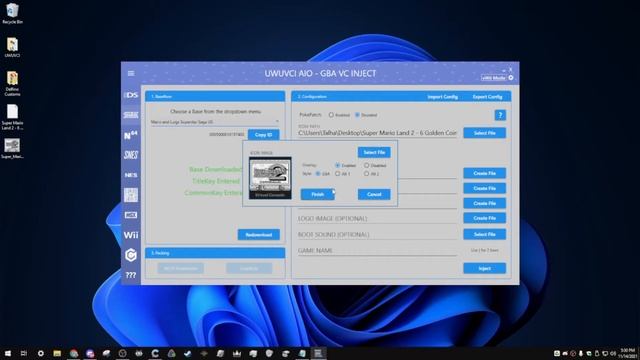
Task: Click Import Config in Configuration header
Action: (x=442, y=97)
